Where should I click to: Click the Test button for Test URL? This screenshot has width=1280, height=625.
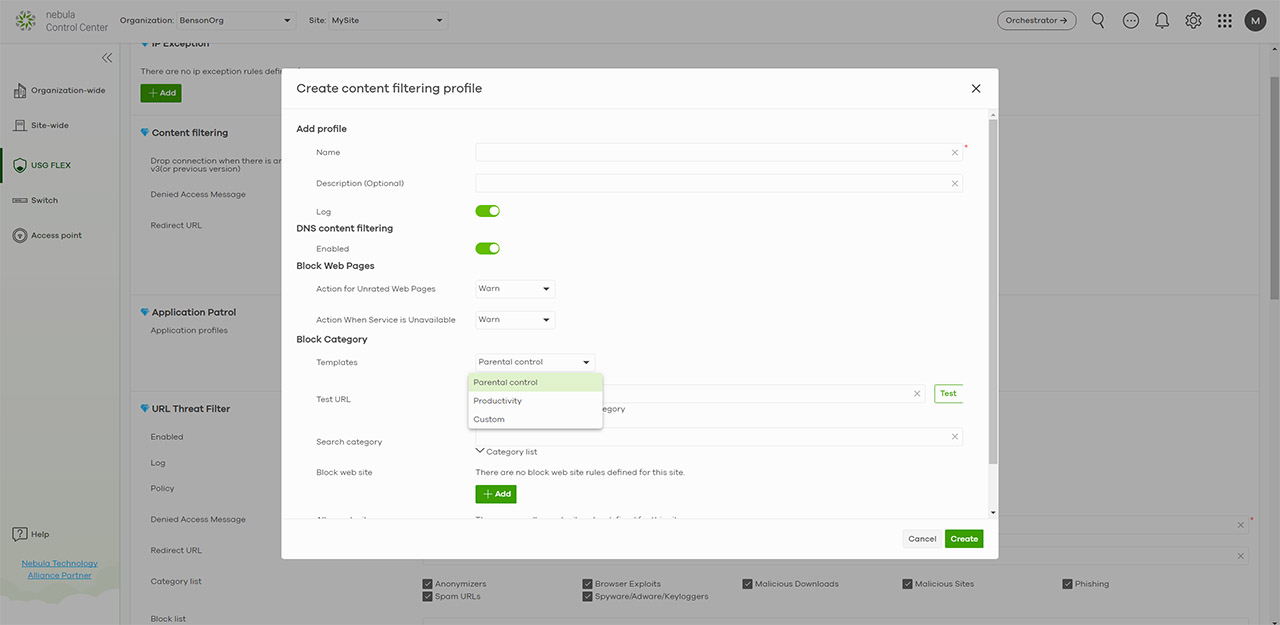click(948, 394)
